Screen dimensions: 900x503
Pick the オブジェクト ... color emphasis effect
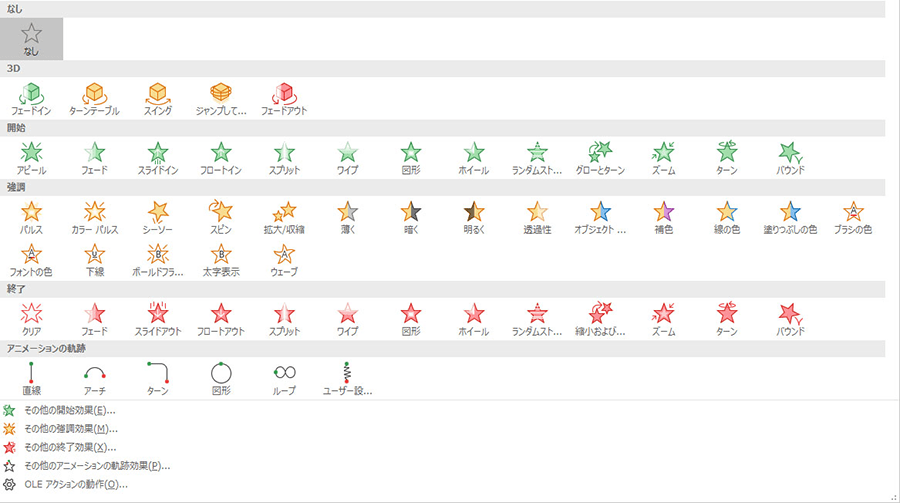600,218
